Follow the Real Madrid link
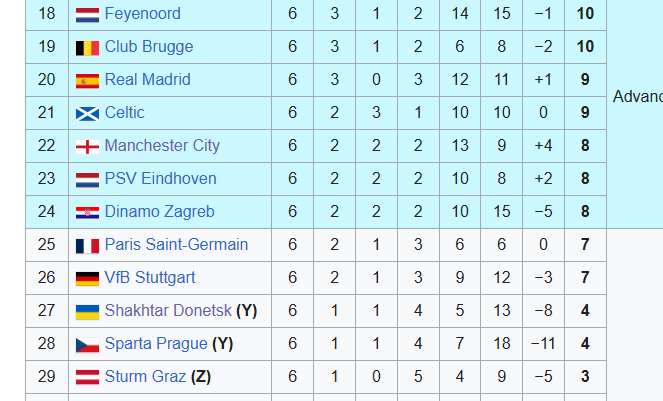The width and height of the screenshot is (663, 401). click(148, 80)
